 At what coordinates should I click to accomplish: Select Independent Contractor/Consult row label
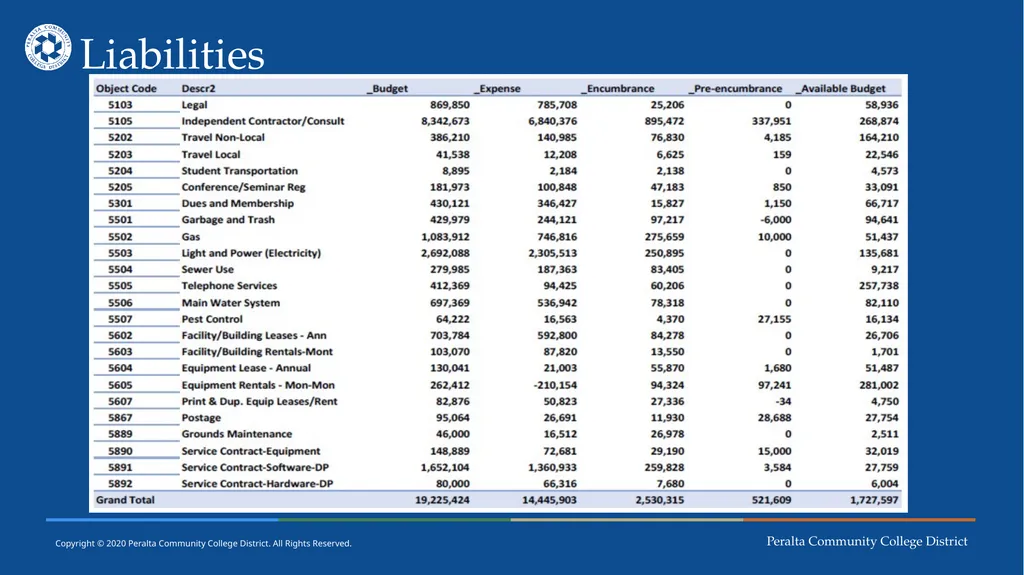(x=263, y=121)
